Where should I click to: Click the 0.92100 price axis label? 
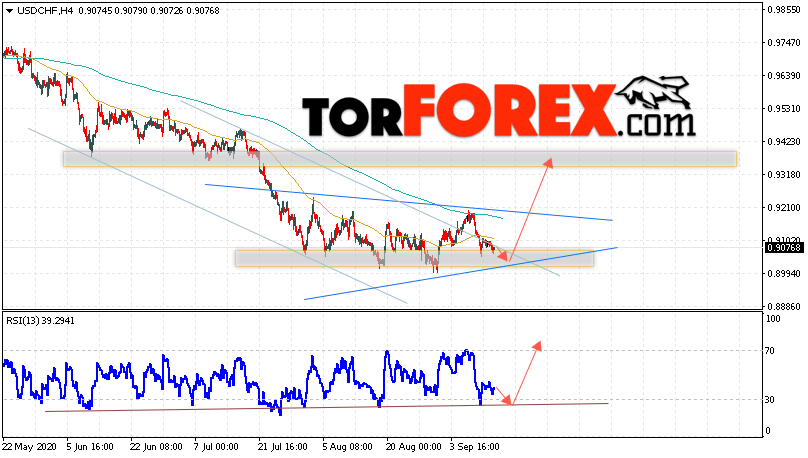[783, 207]
